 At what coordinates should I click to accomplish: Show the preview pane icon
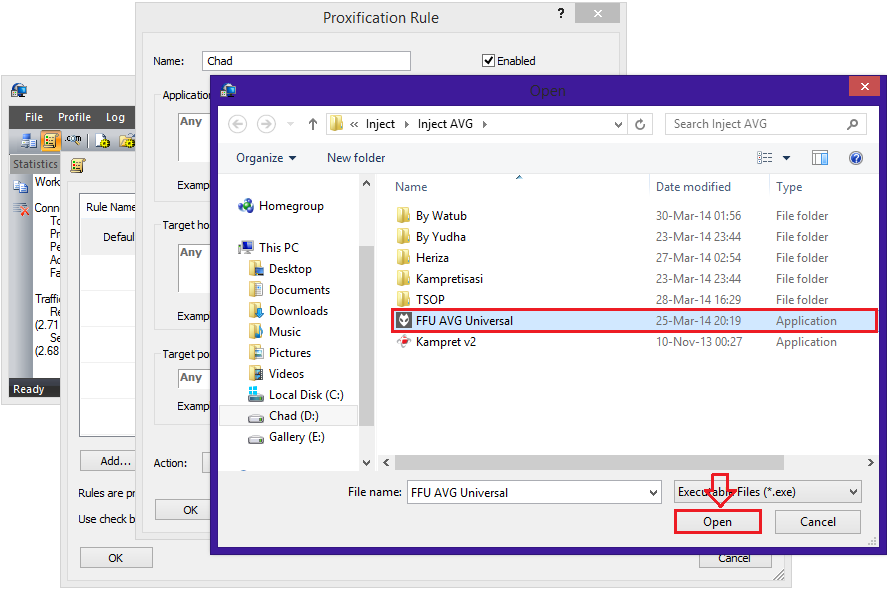click(x=820, y=158)
